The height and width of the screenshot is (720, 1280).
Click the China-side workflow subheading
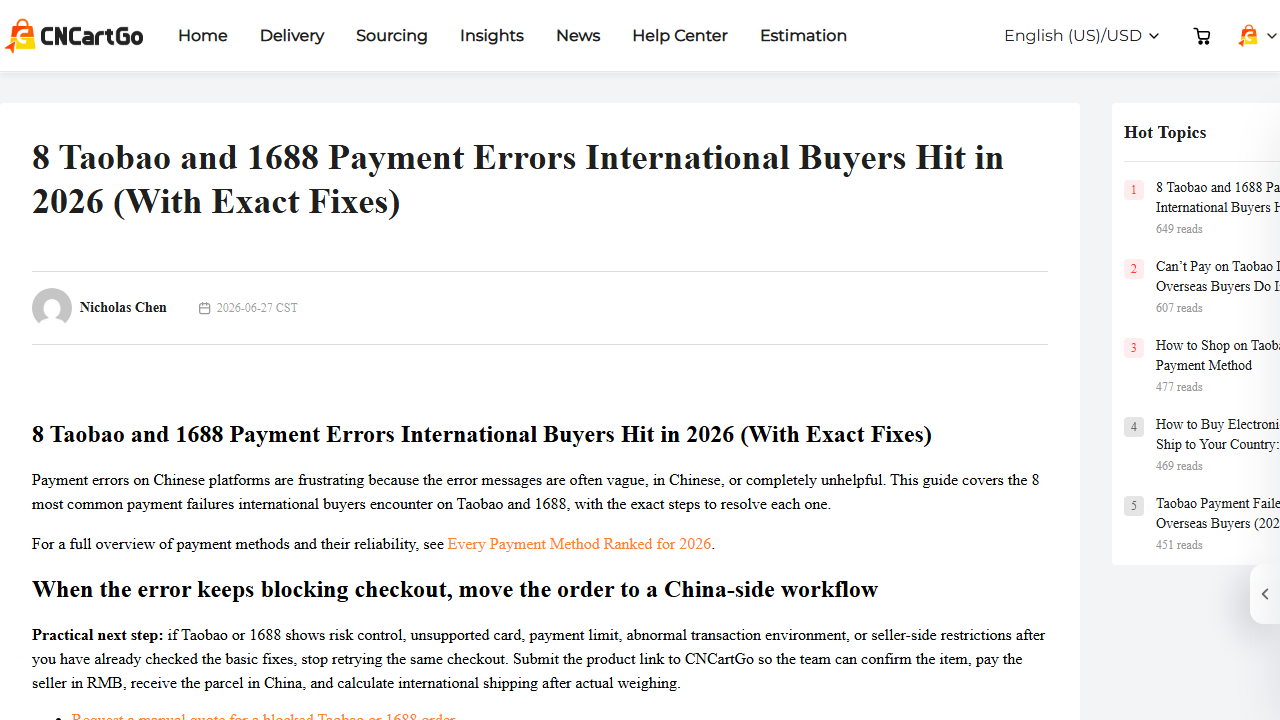click(455, 589)
